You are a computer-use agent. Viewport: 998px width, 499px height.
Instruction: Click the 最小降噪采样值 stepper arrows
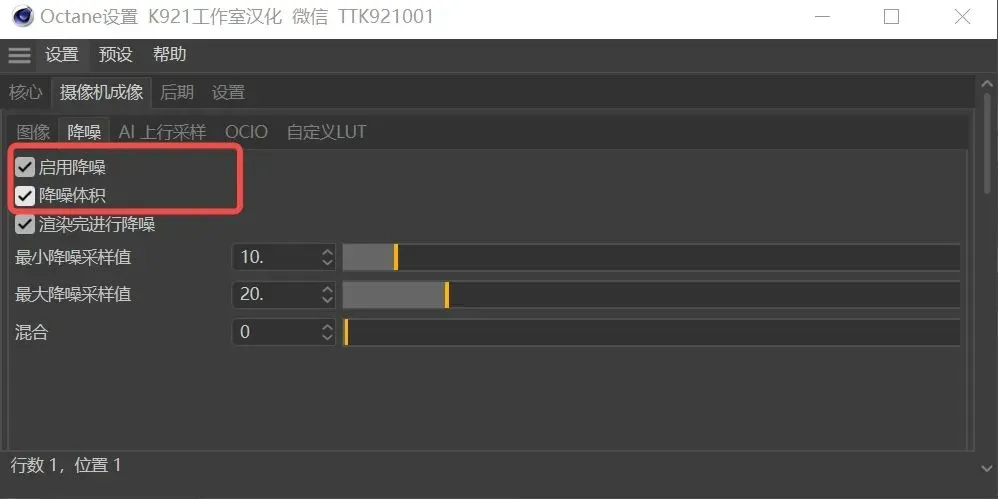tap(327, 258)
